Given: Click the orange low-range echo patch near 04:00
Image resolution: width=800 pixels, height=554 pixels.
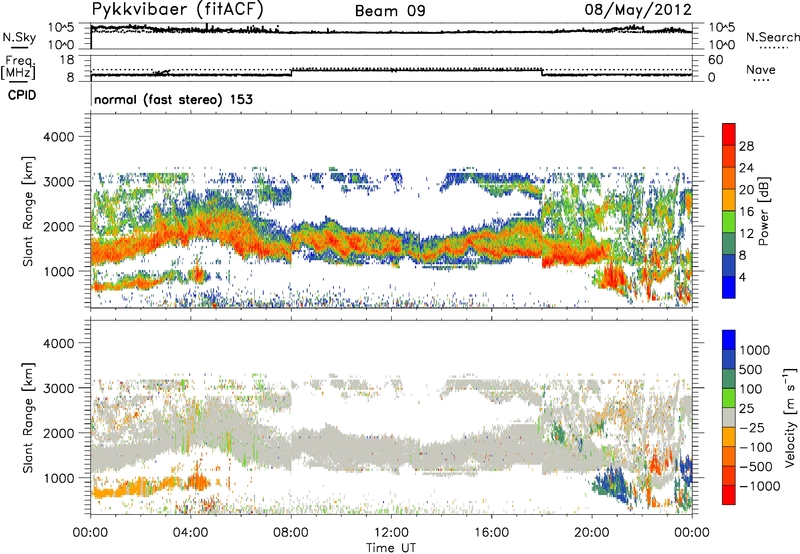Looking at the screenshot, I should click(x=197, y=275).
